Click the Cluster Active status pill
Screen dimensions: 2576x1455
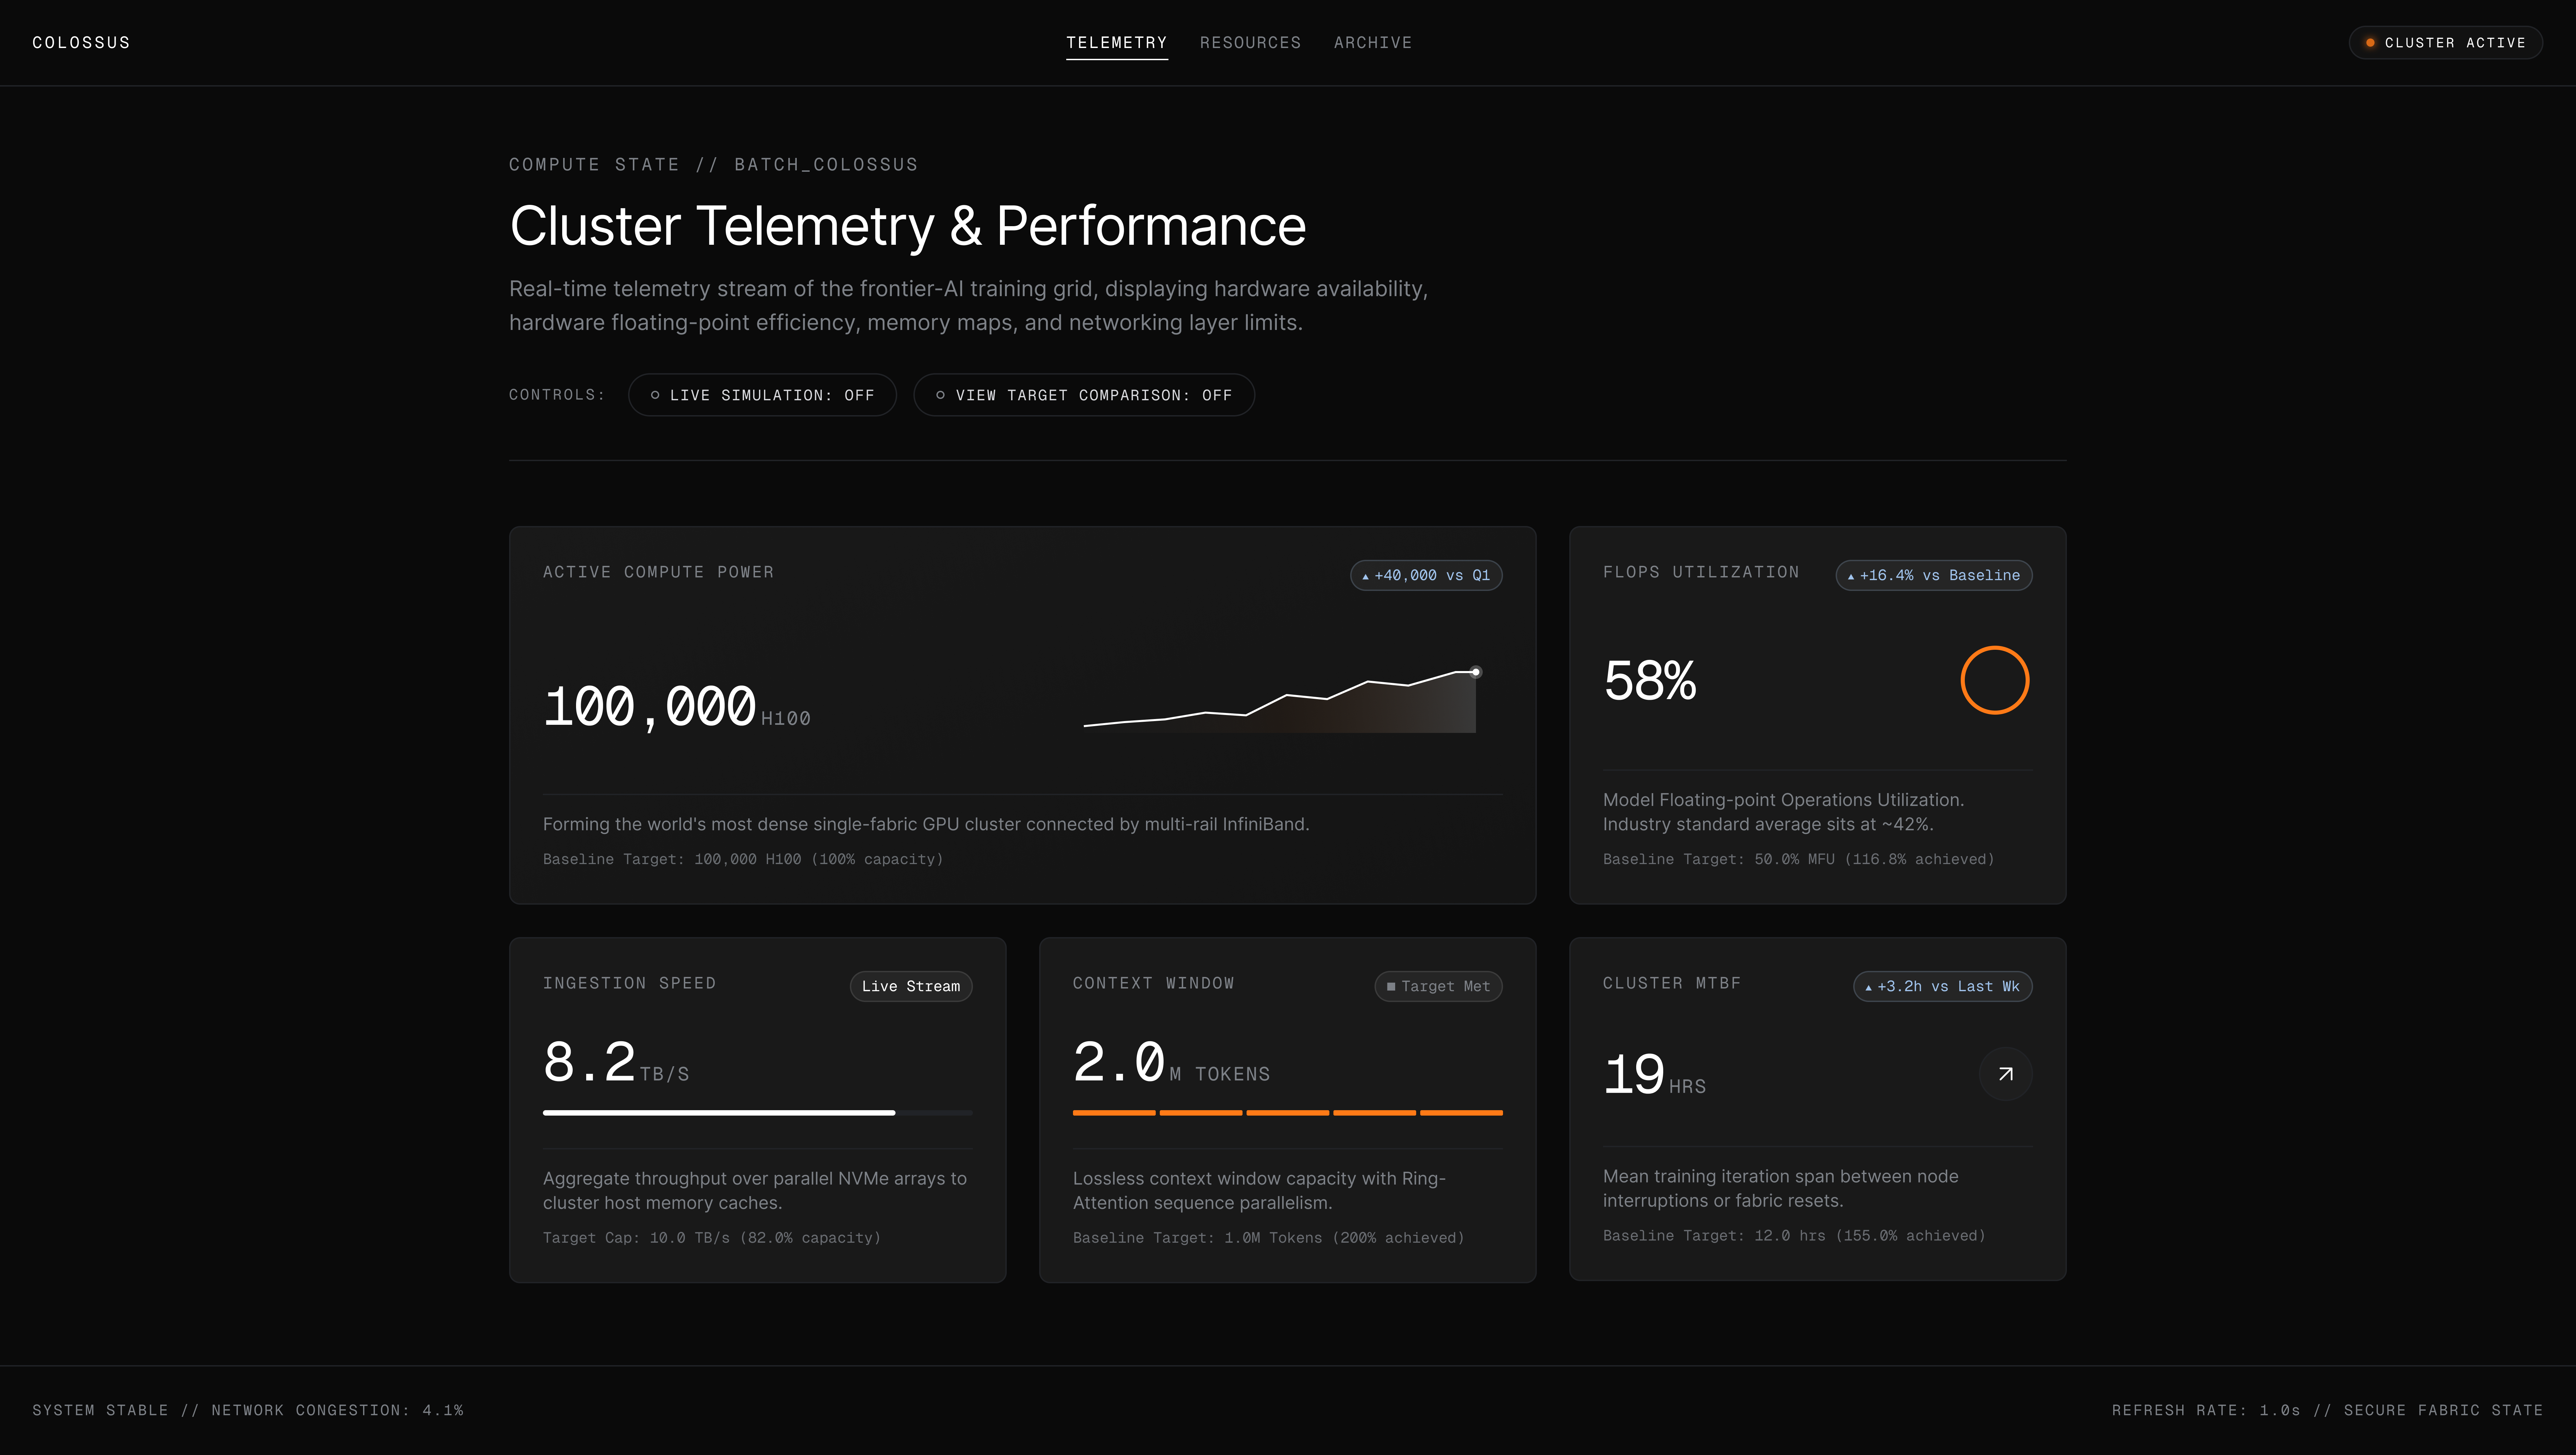click(x=2445, y=43)
